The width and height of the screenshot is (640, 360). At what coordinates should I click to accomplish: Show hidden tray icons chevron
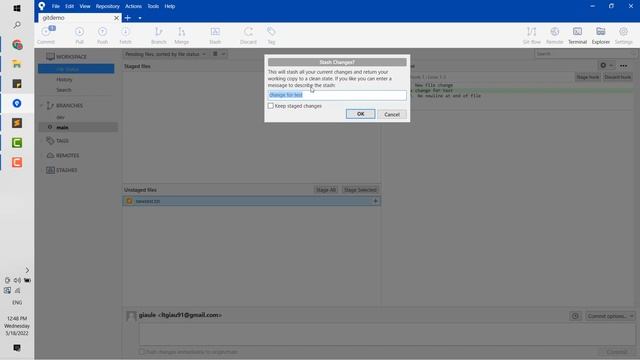27,270
